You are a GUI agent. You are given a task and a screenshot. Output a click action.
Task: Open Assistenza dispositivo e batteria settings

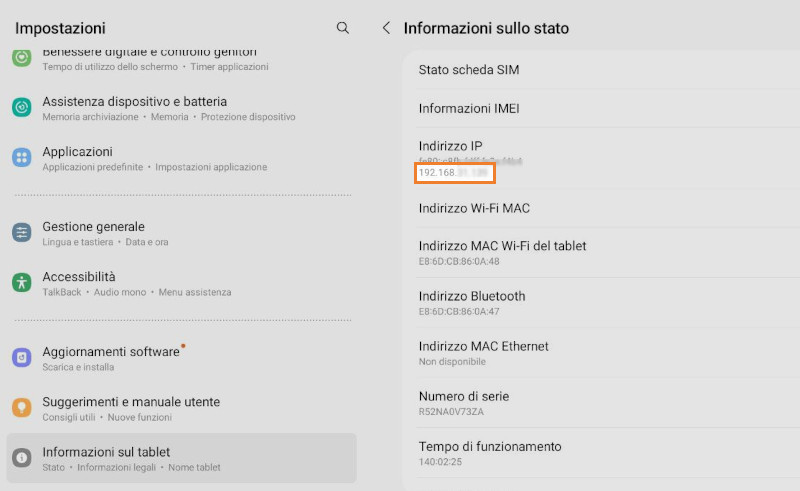point(181,108)
